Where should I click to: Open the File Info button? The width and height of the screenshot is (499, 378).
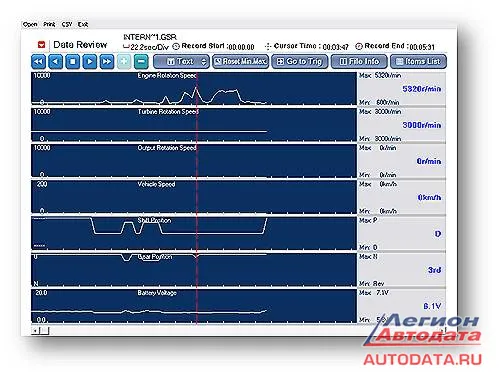[359, 62]
